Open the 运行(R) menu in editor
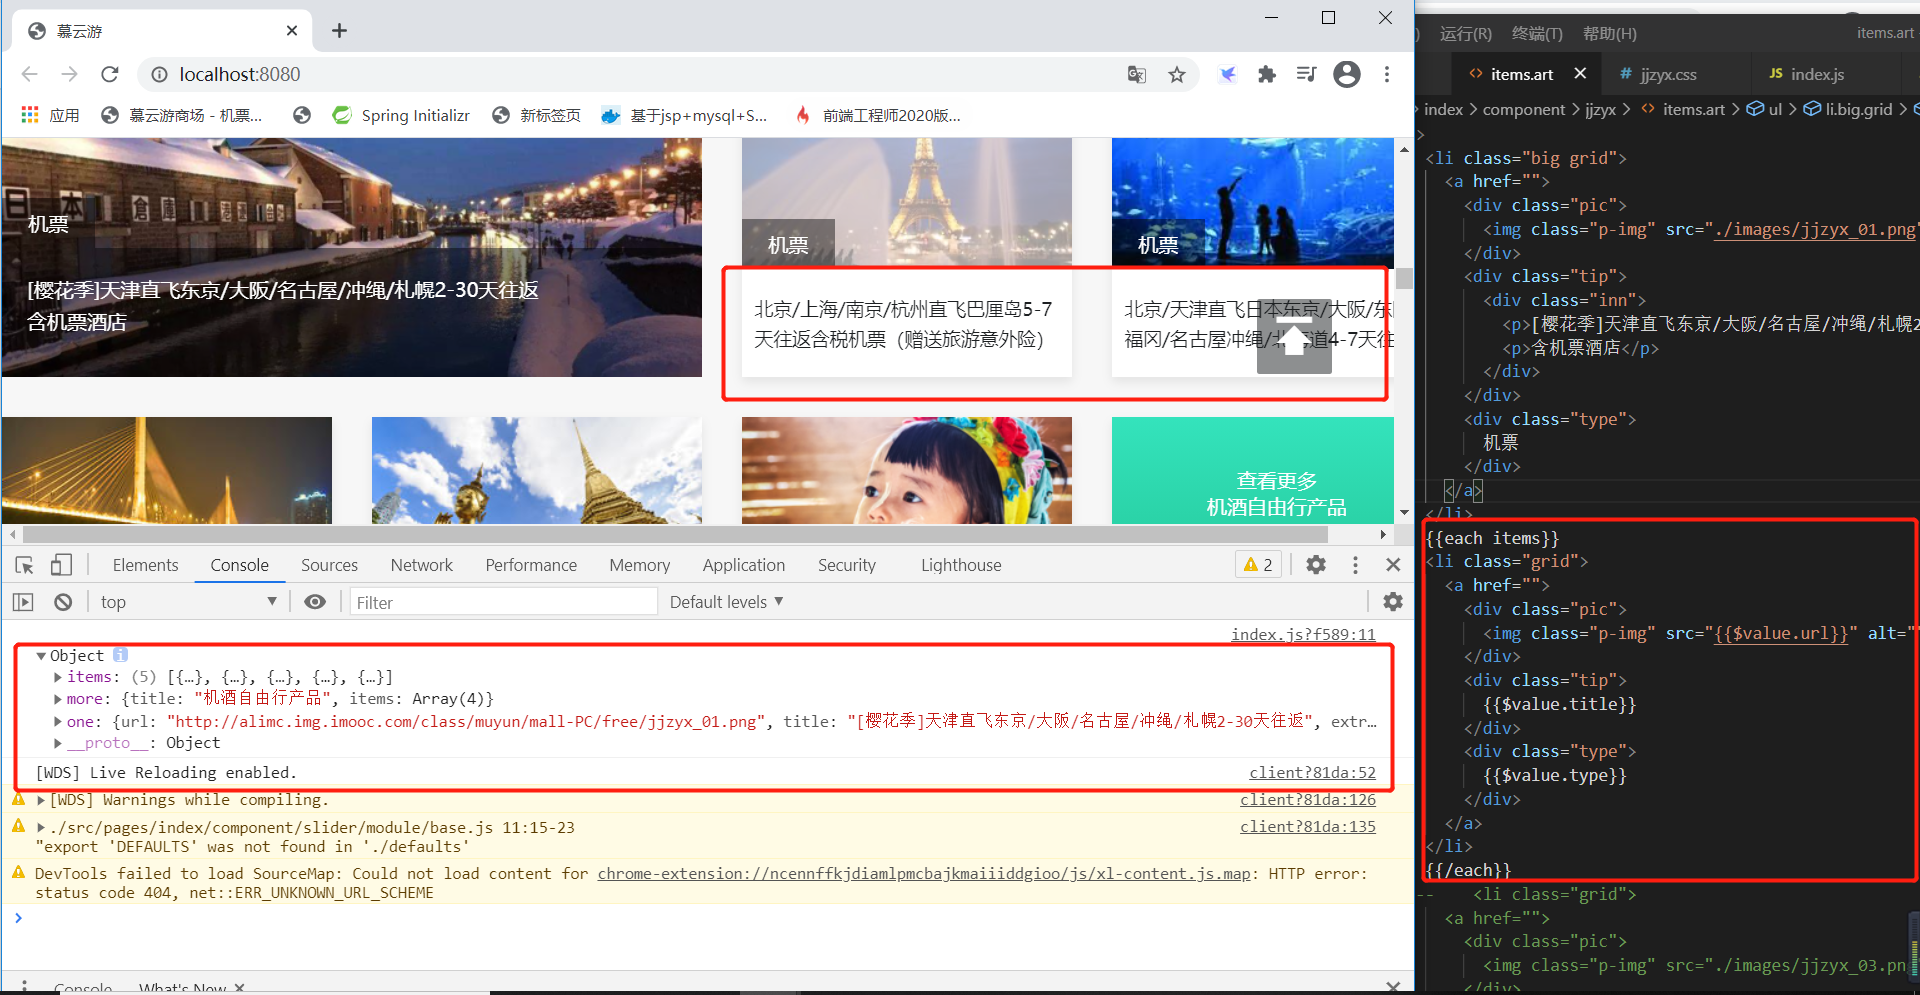 [1466, 33]
